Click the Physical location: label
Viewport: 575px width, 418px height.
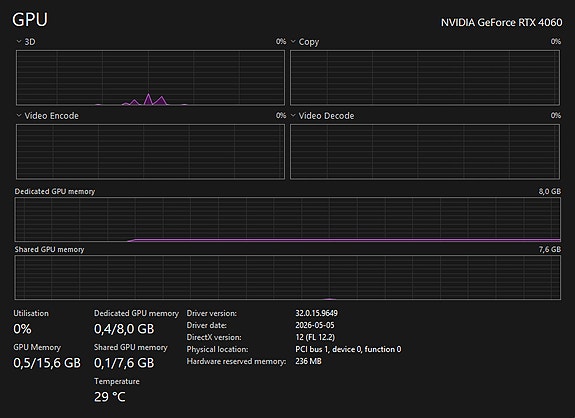pyautogui.click(x=217, y=349)
